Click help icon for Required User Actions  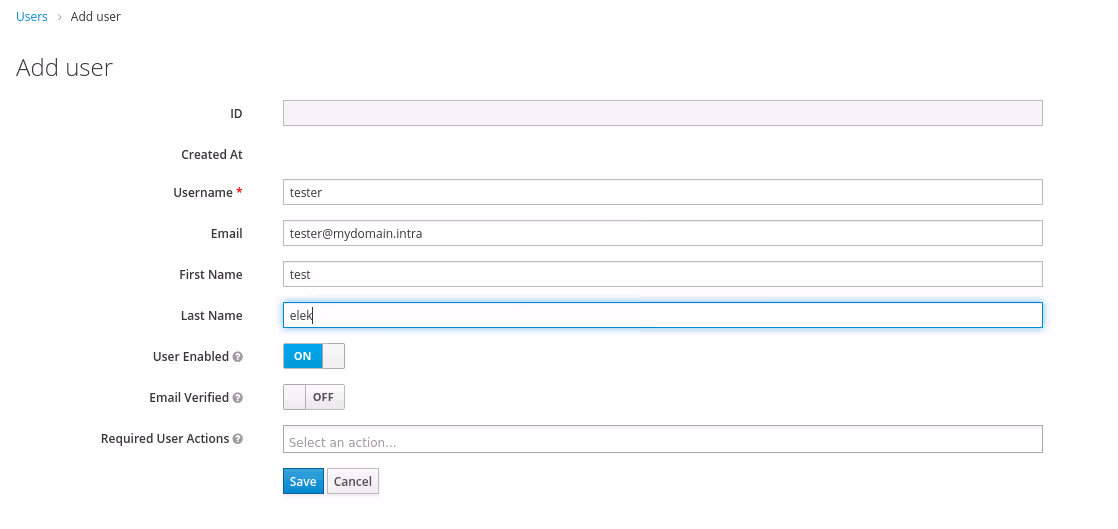238,439
